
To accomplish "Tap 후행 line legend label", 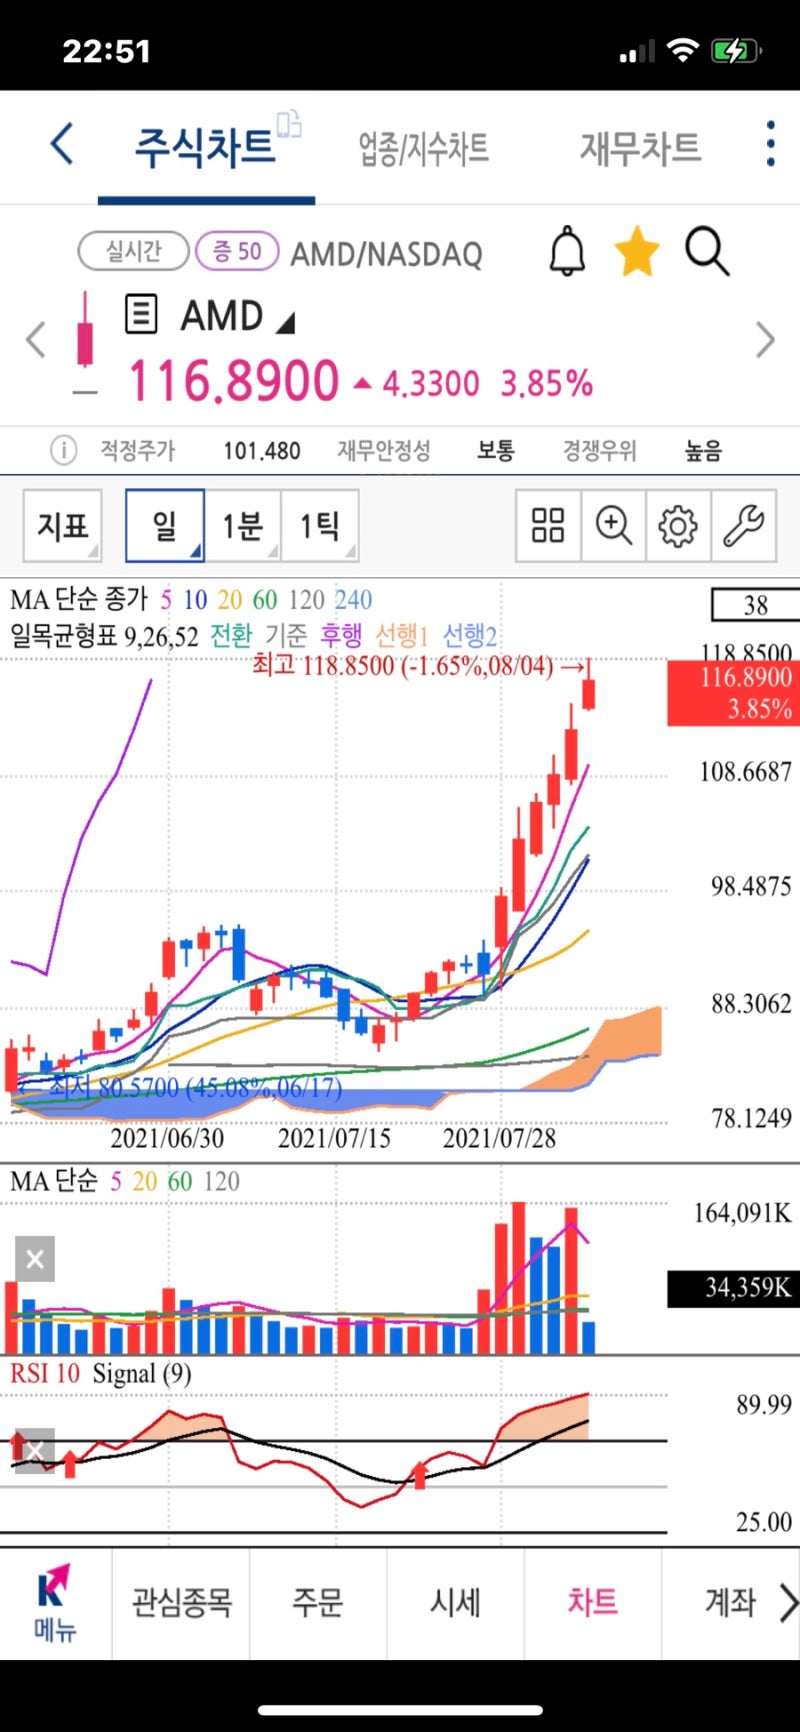I will [x=342, y=635].
